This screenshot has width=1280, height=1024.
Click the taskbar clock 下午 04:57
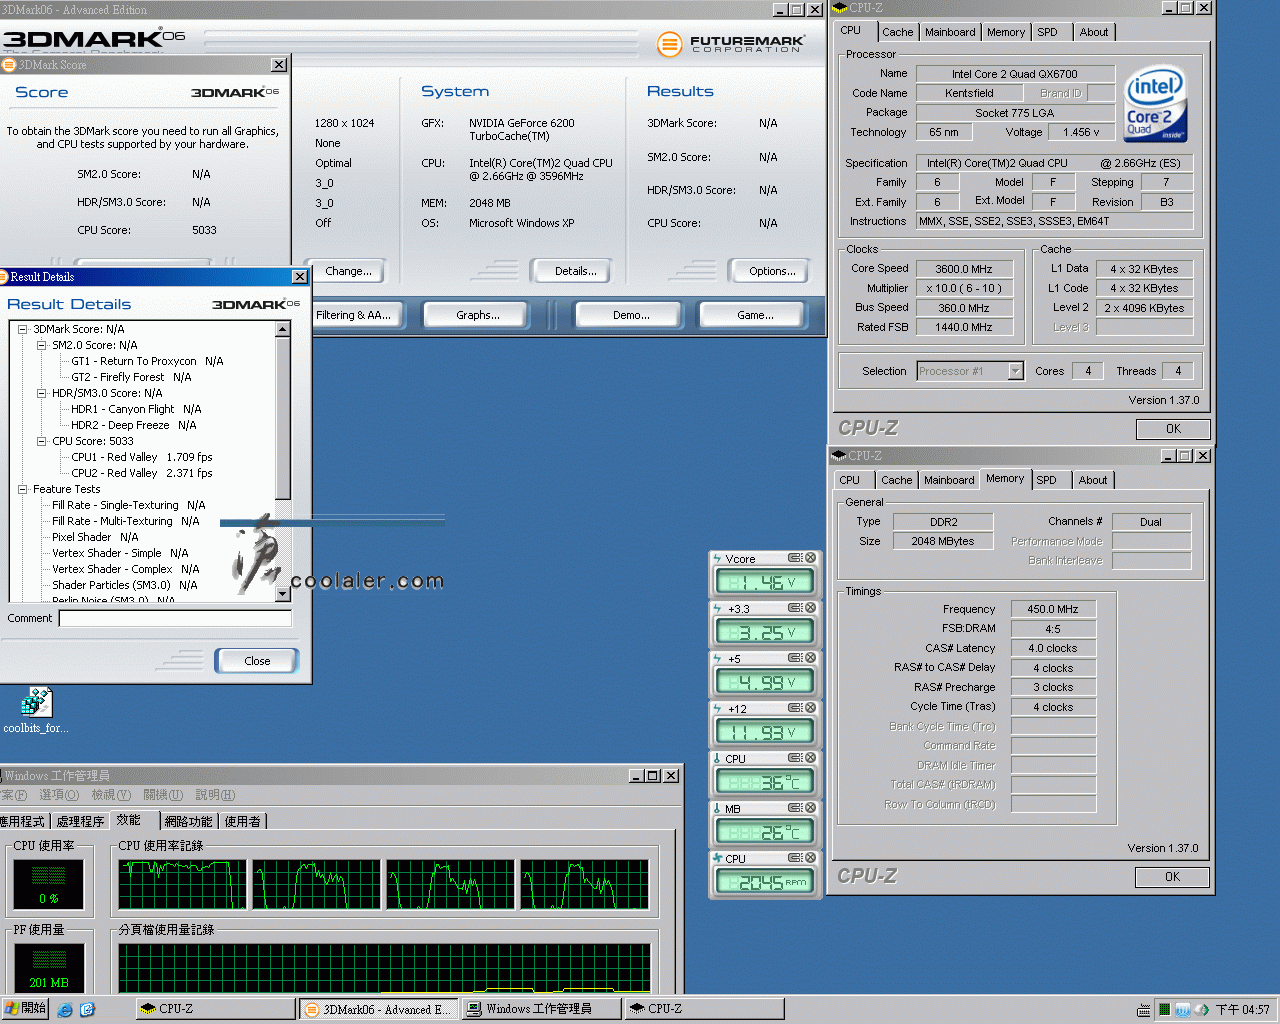(x=1243, y=1010)
